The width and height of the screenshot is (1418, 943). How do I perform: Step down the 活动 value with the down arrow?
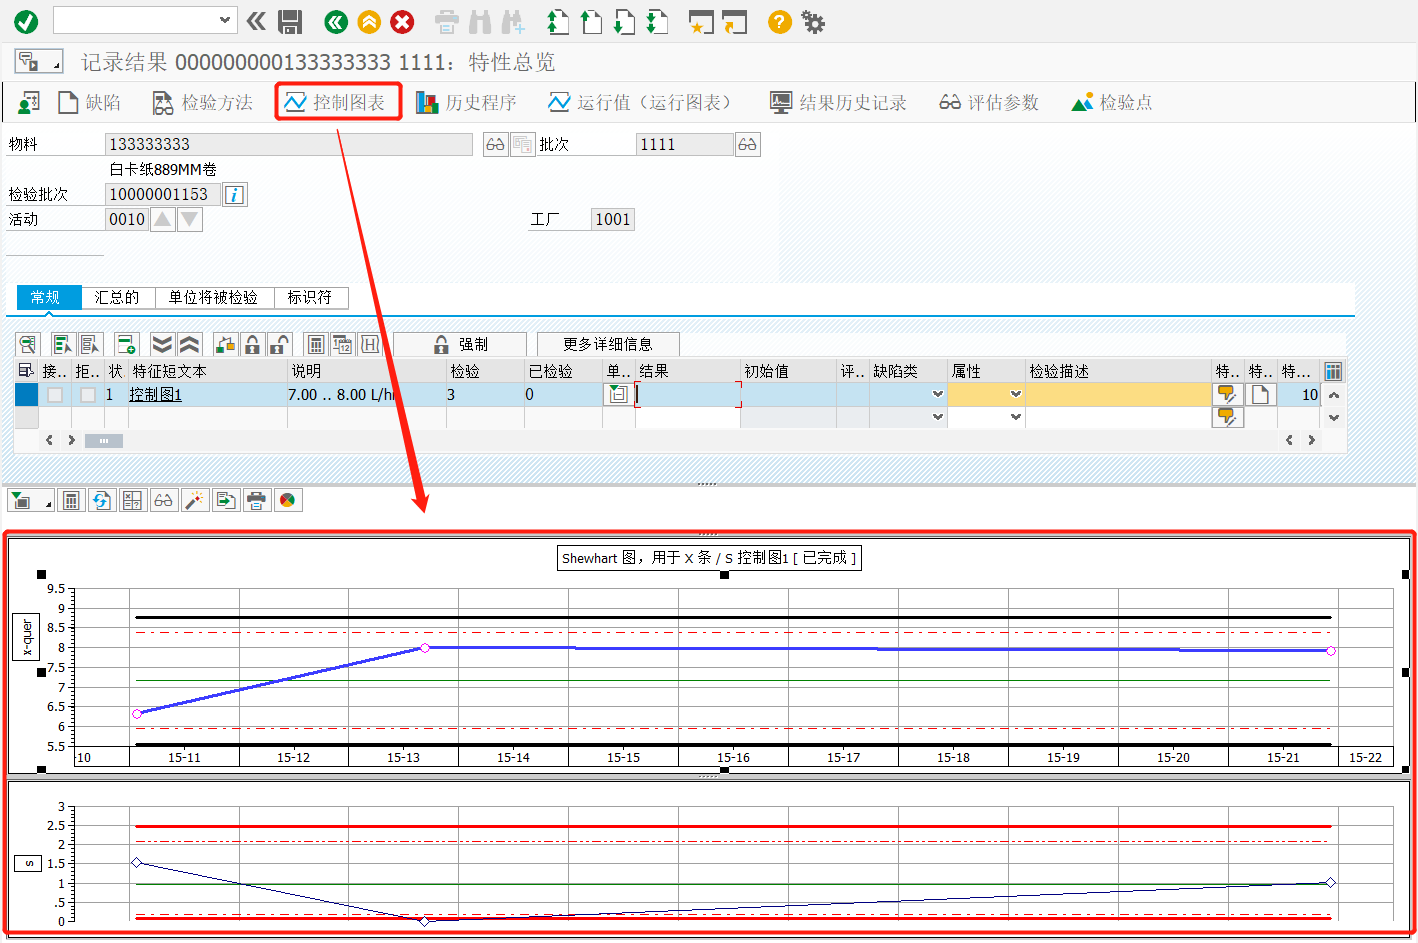[x=189, y=218]
